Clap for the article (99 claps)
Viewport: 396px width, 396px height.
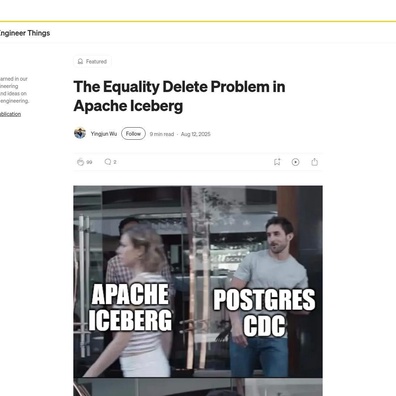(80, 162)
